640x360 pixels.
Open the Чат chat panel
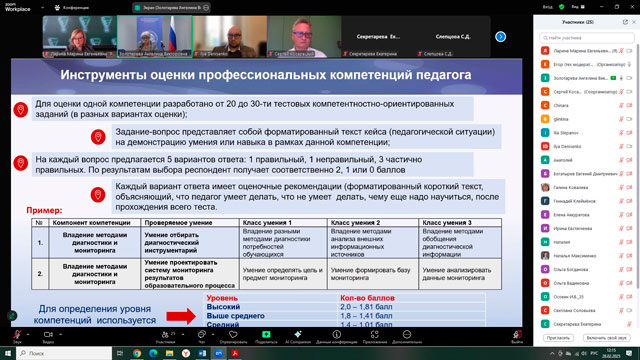pyautogui.click(x=202, y=336)
